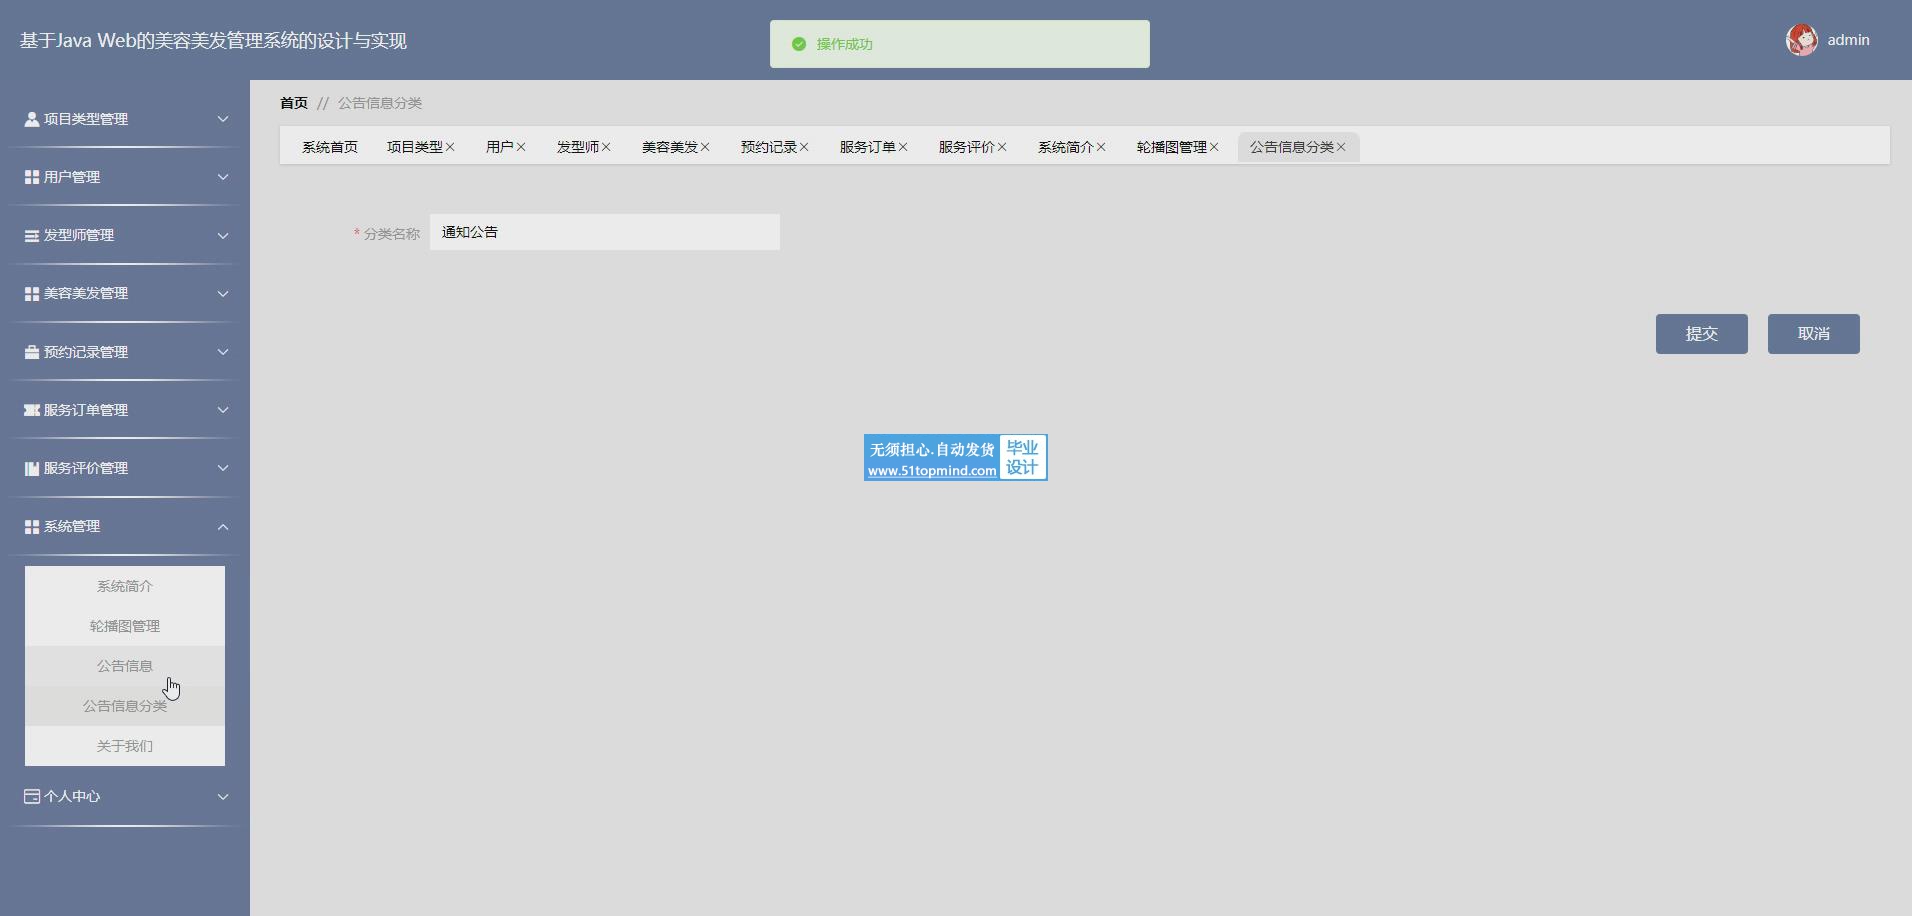Click the 分类名称 input field

(x=605, y=232)
